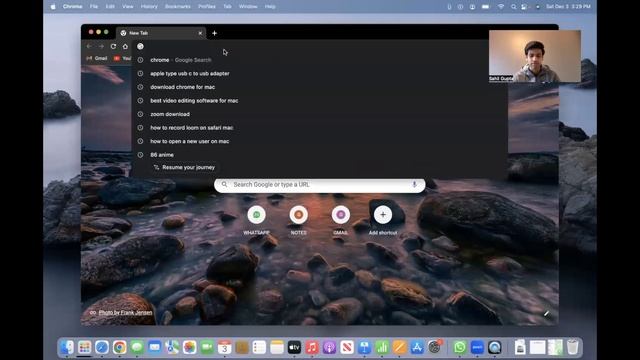
Task: Pick "apple type usb c to usb adapter" suggestion
Action: click(319, 73)
